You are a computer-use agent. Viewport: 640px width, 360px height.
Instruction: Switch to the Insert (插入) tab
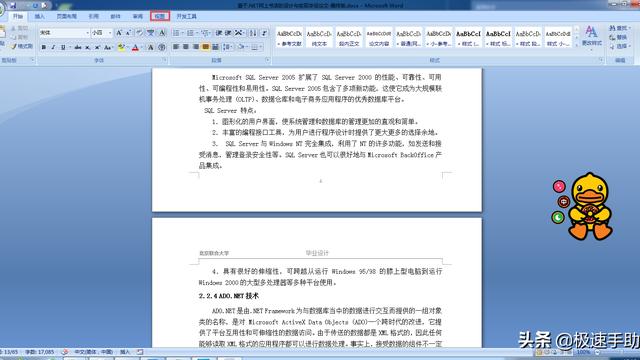click(x=40, y=16)
